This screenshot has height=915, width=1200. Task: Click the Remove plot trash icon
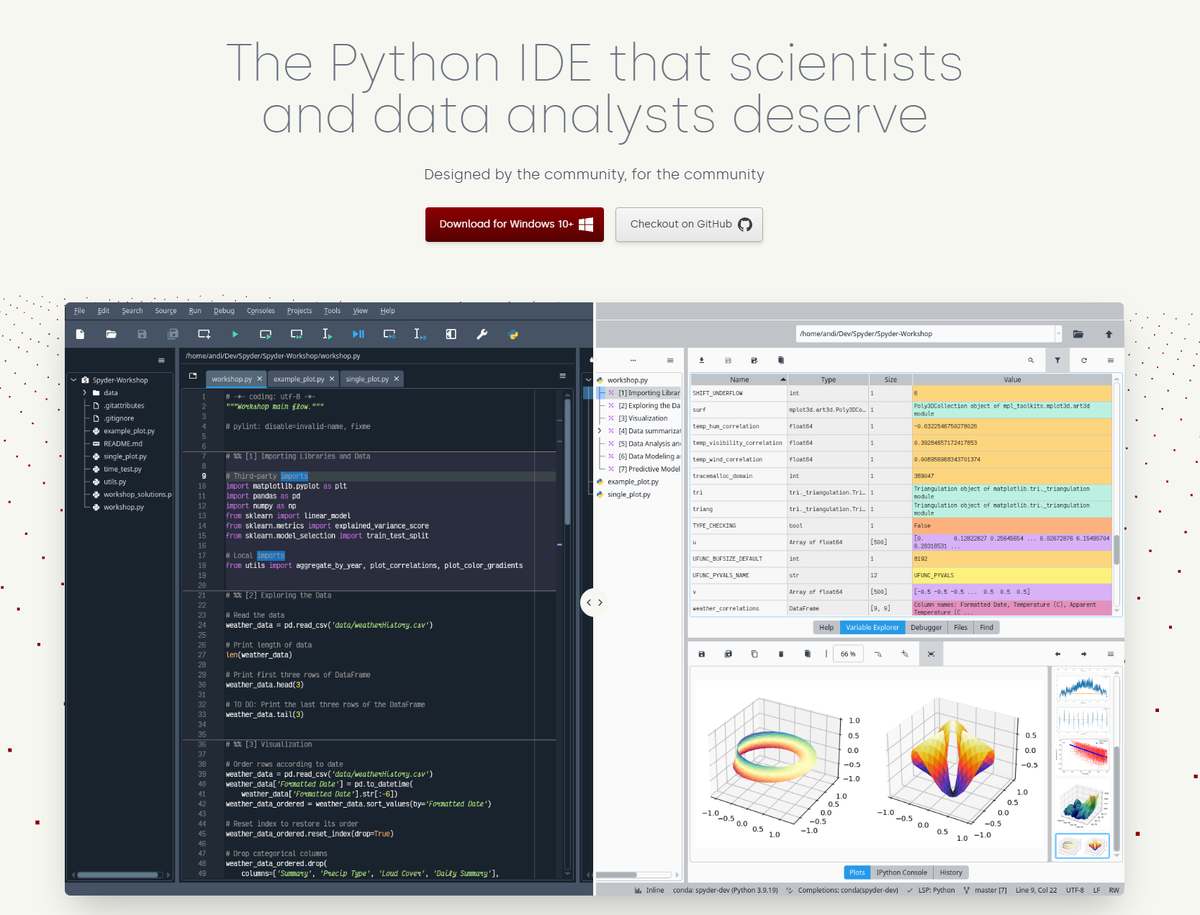point(781,654)
